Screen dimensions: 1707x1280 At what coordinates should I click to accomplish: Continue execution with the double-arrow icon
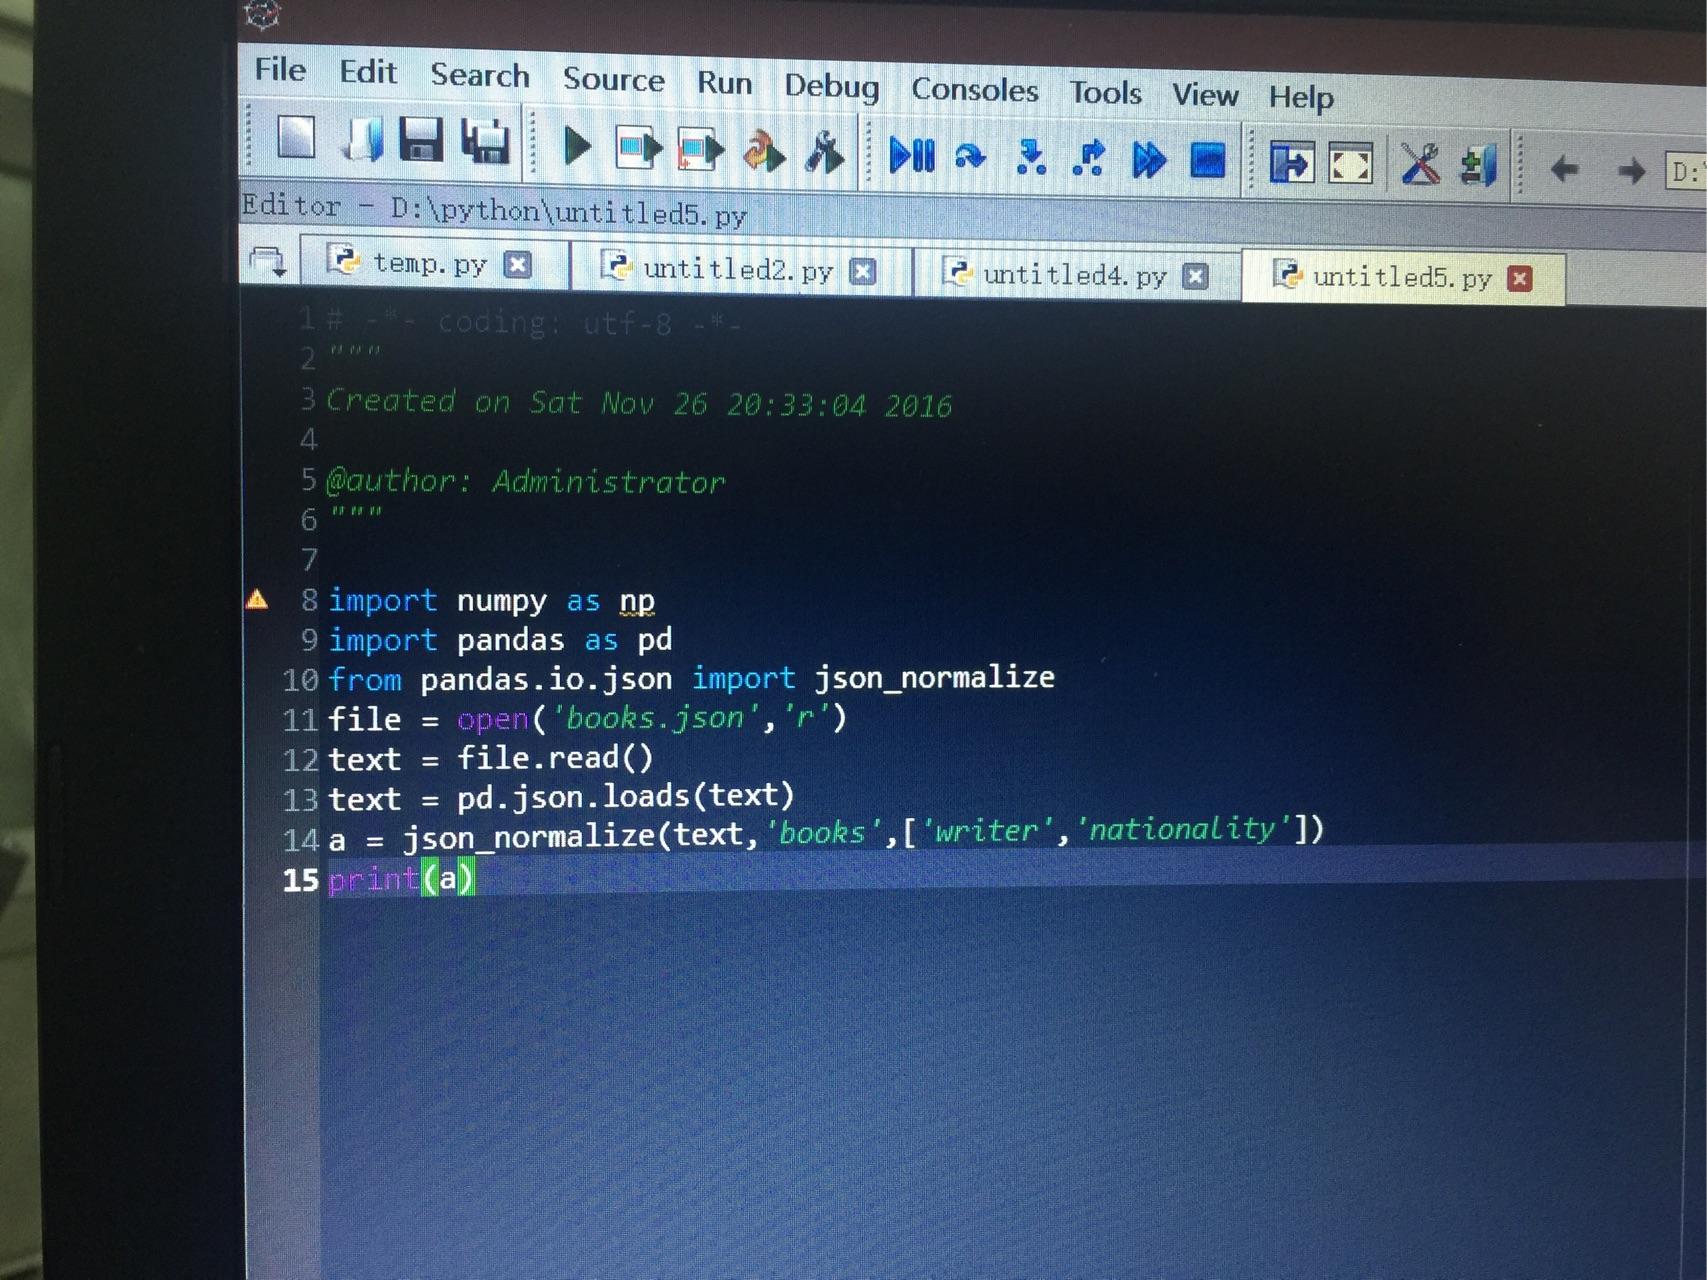pyautogui.click(x=1149, y=160)
